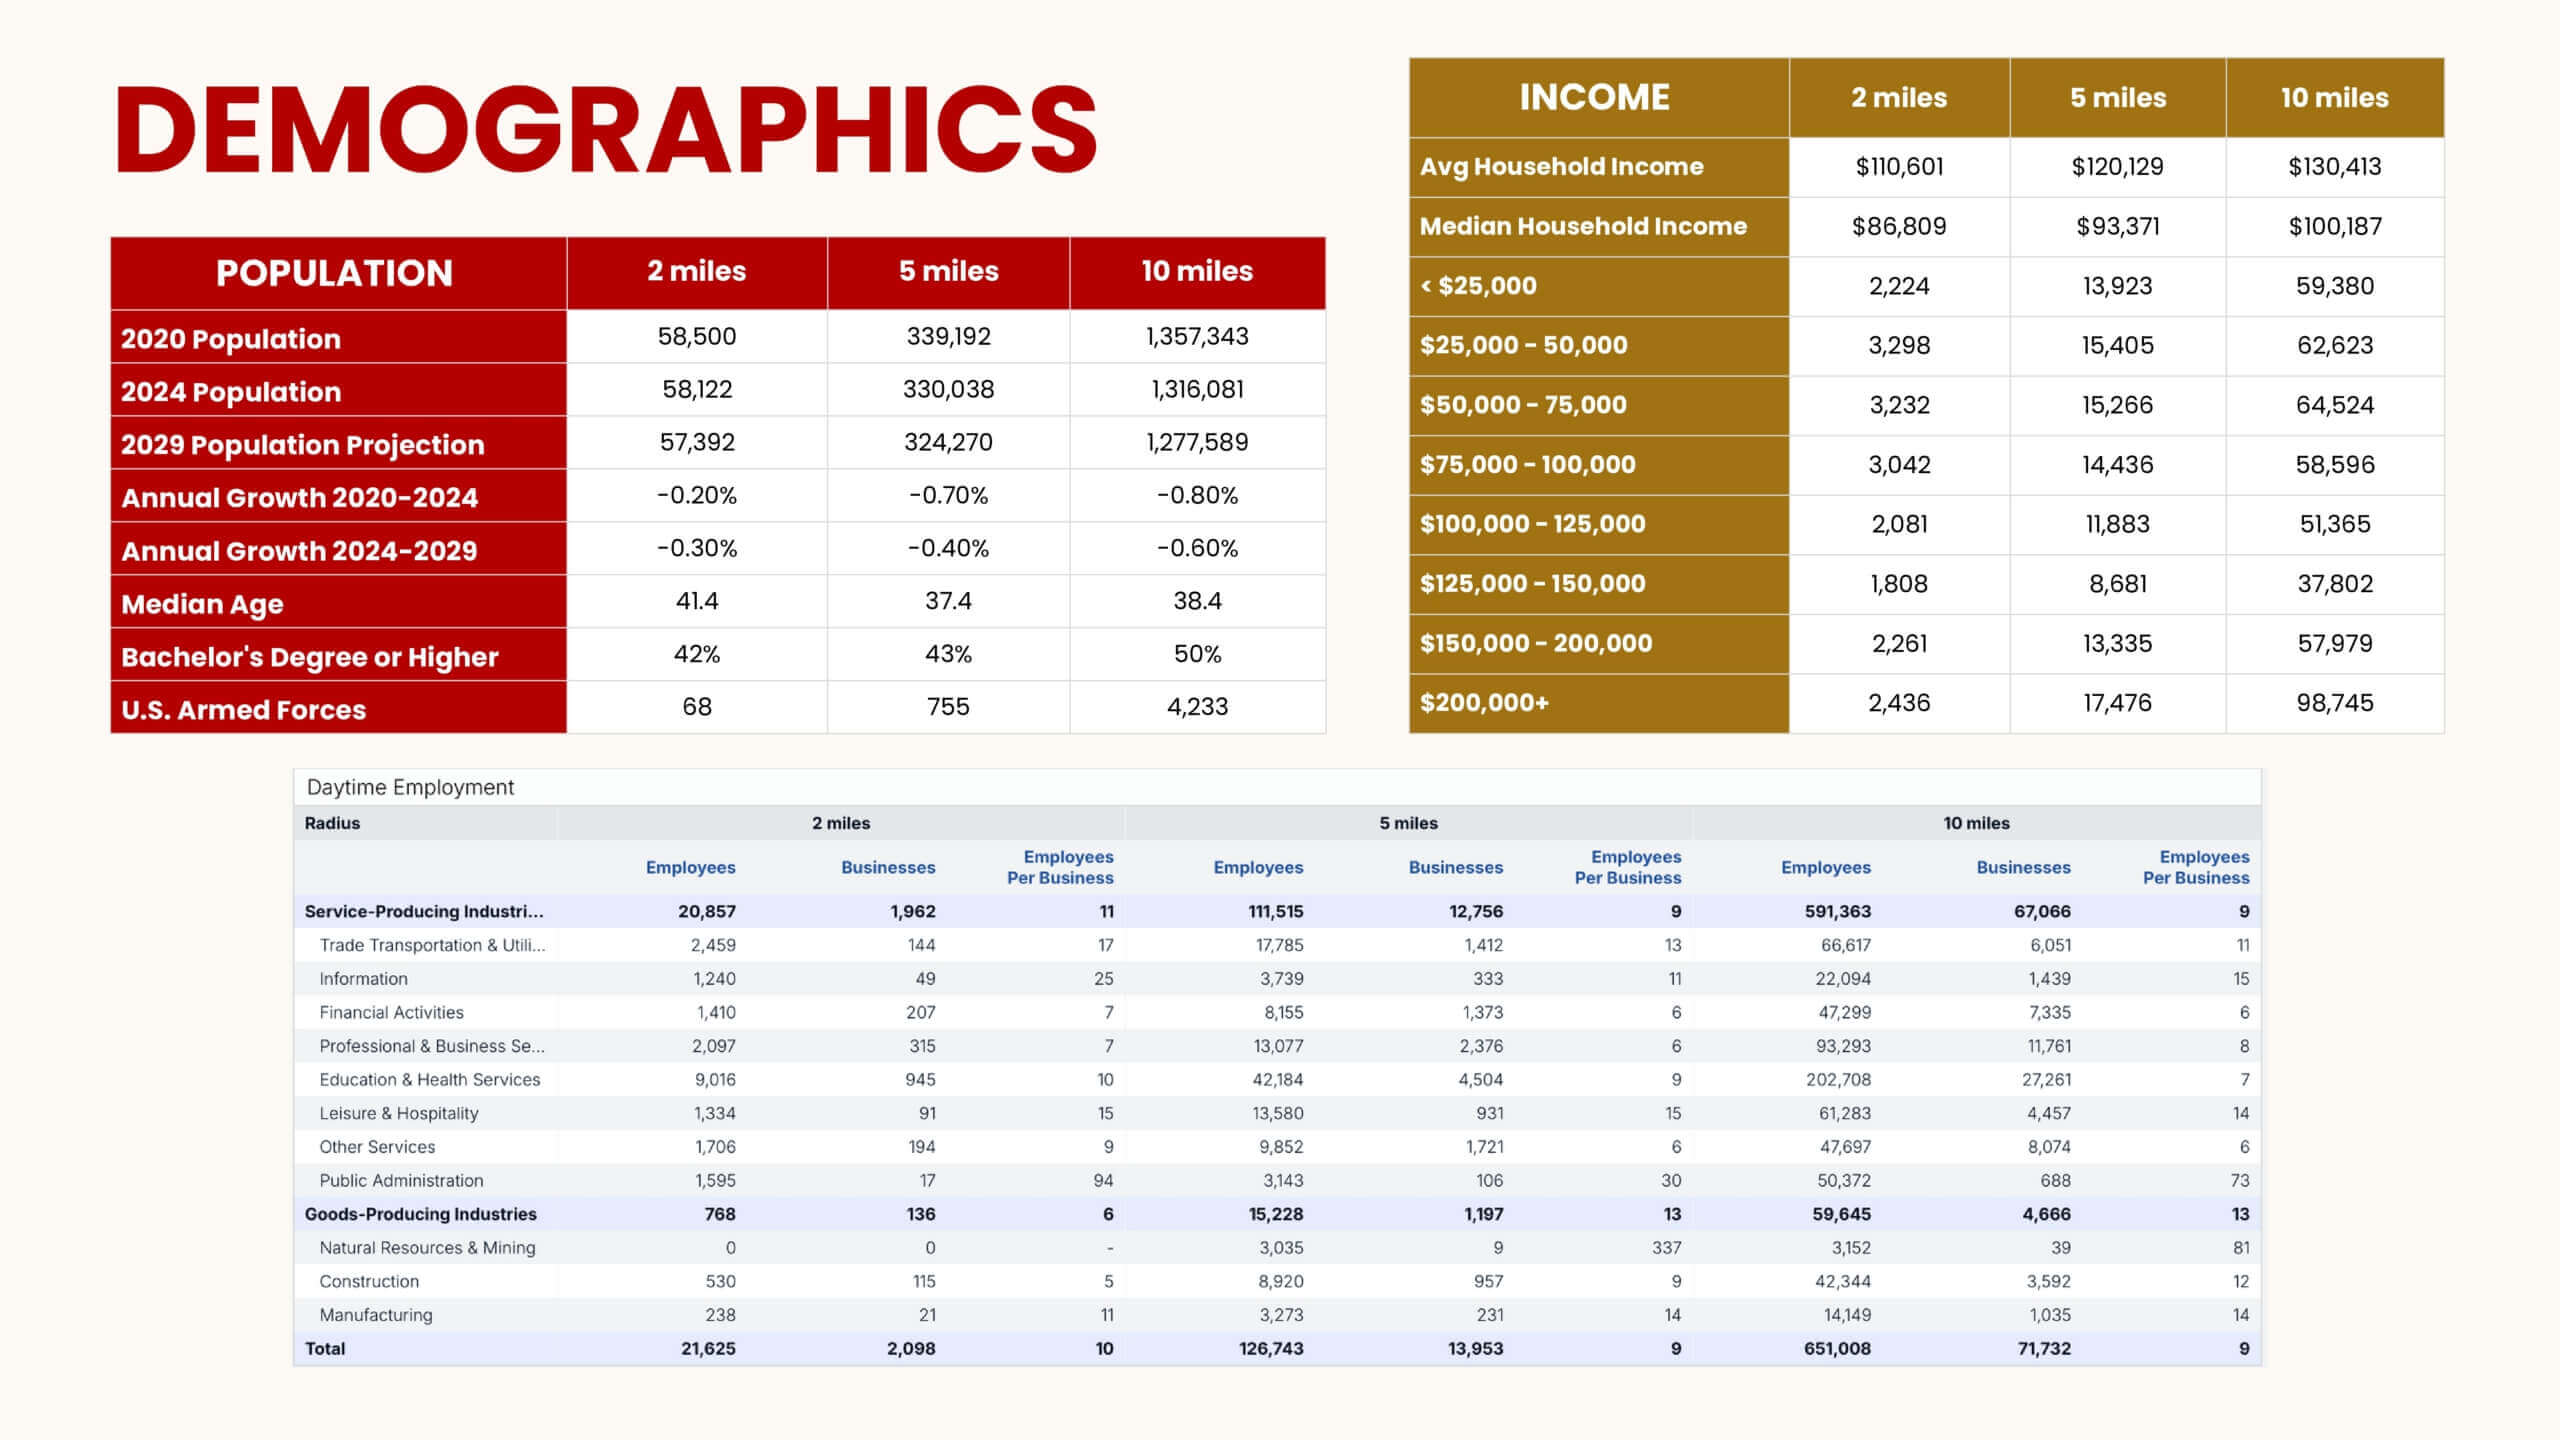This screenshot has width=2560, height=1440.
Task: Click the INCOME table header cell
Action: pyautogui.click(x=1595, y=97)
